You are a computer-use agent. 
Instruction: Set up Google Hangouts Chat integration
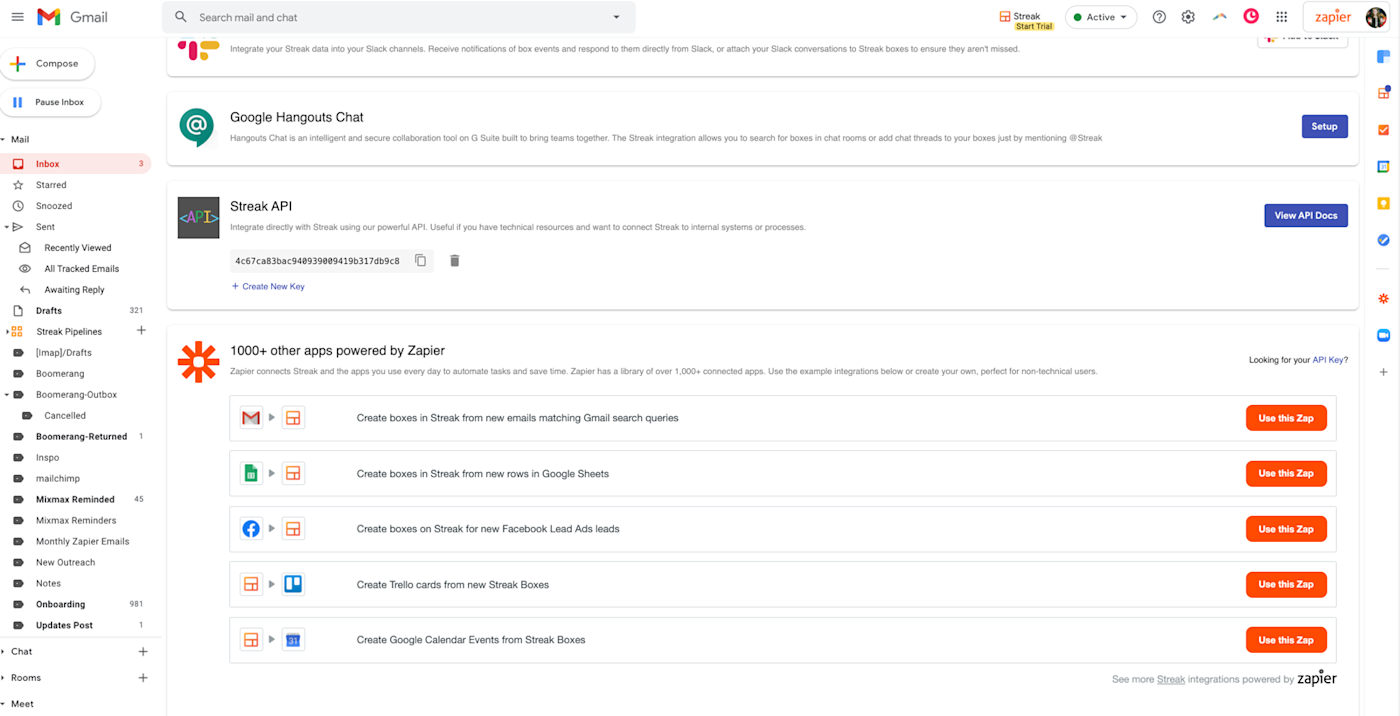(1324, 127)
